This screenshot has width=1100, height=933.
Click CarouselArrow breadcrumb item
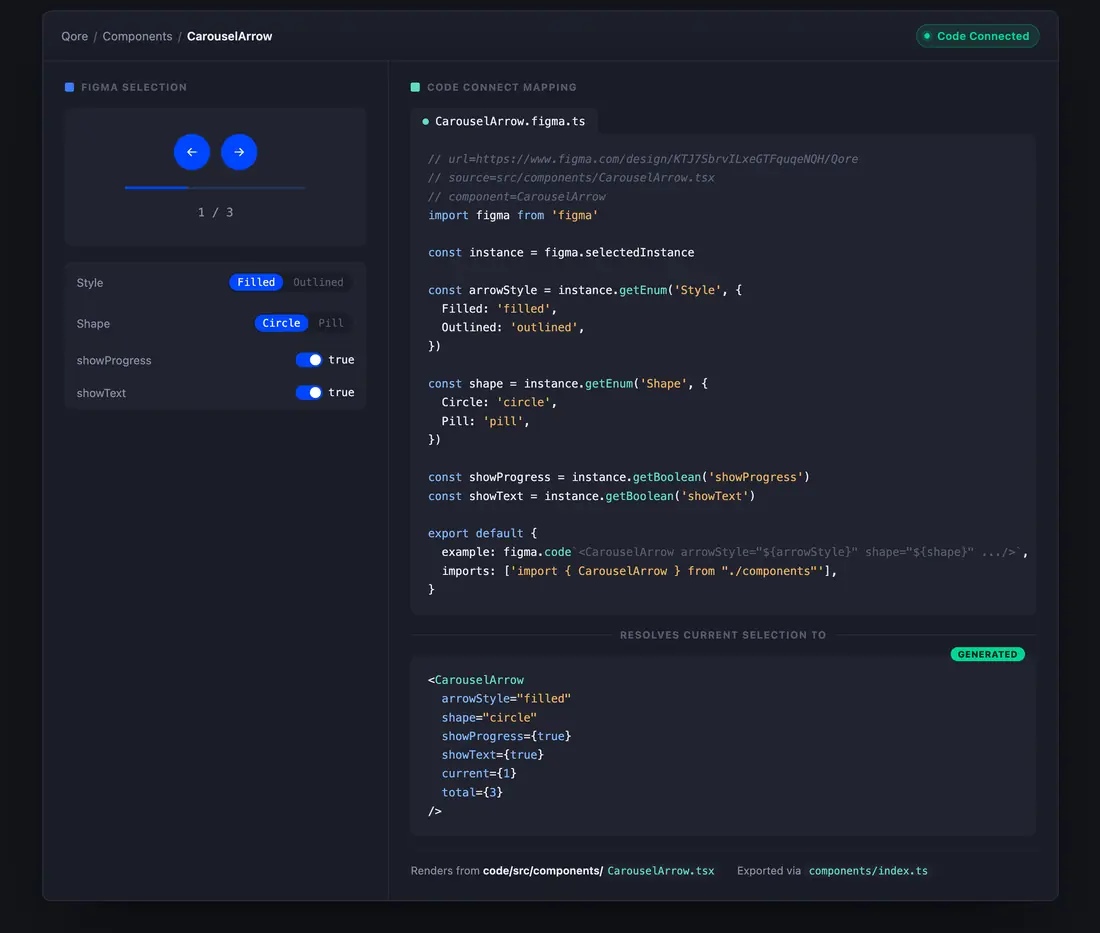(229, 36)
